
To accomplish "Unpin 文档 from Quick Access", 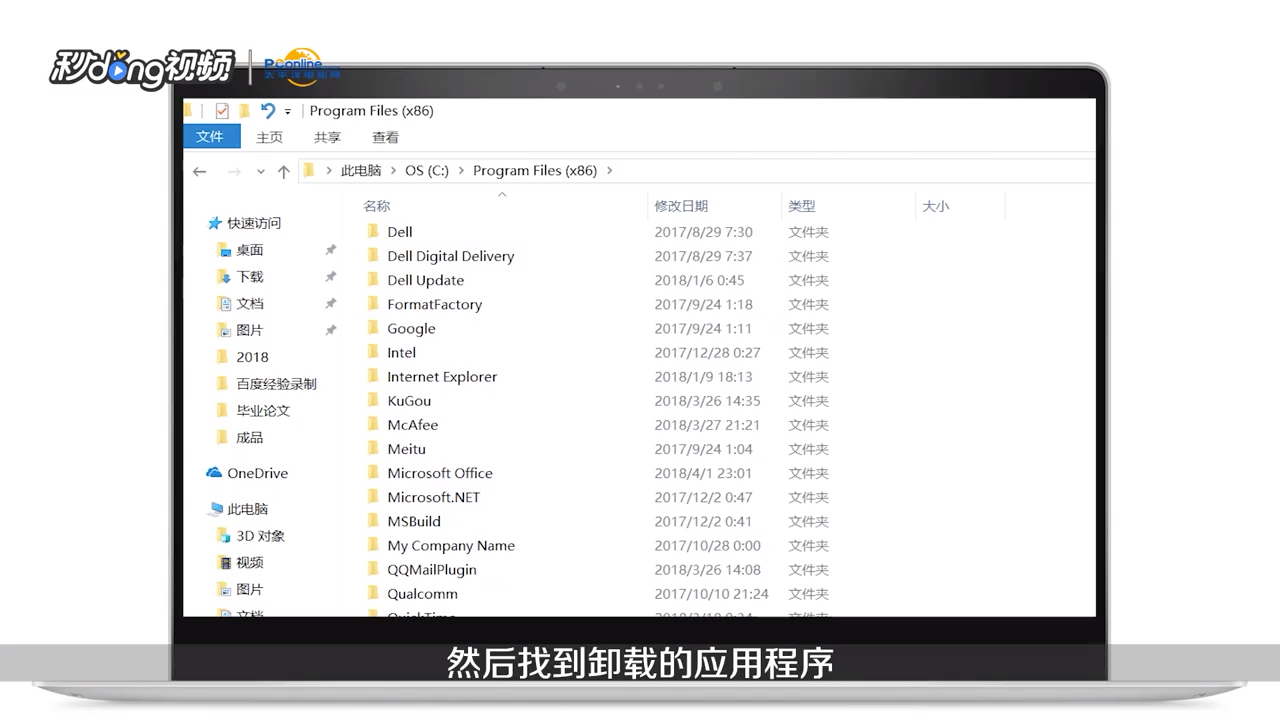I will pyautogui.click(x=331, y=303).
